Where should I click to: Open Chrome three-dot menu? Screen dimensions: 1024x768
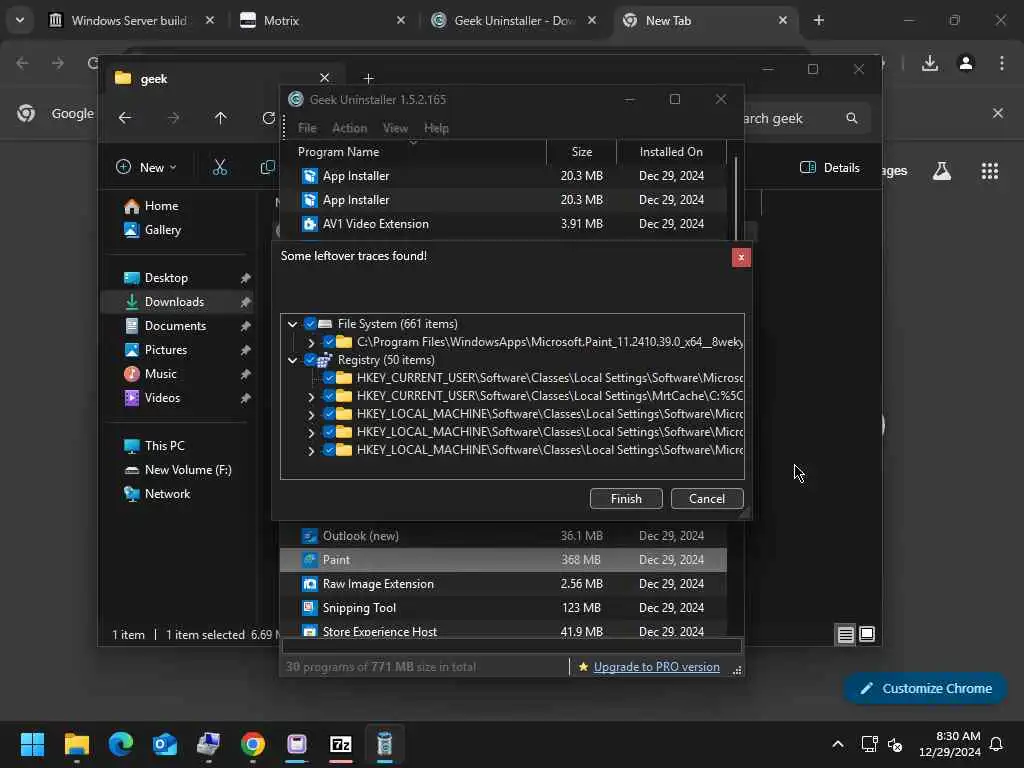point(1002,63)
